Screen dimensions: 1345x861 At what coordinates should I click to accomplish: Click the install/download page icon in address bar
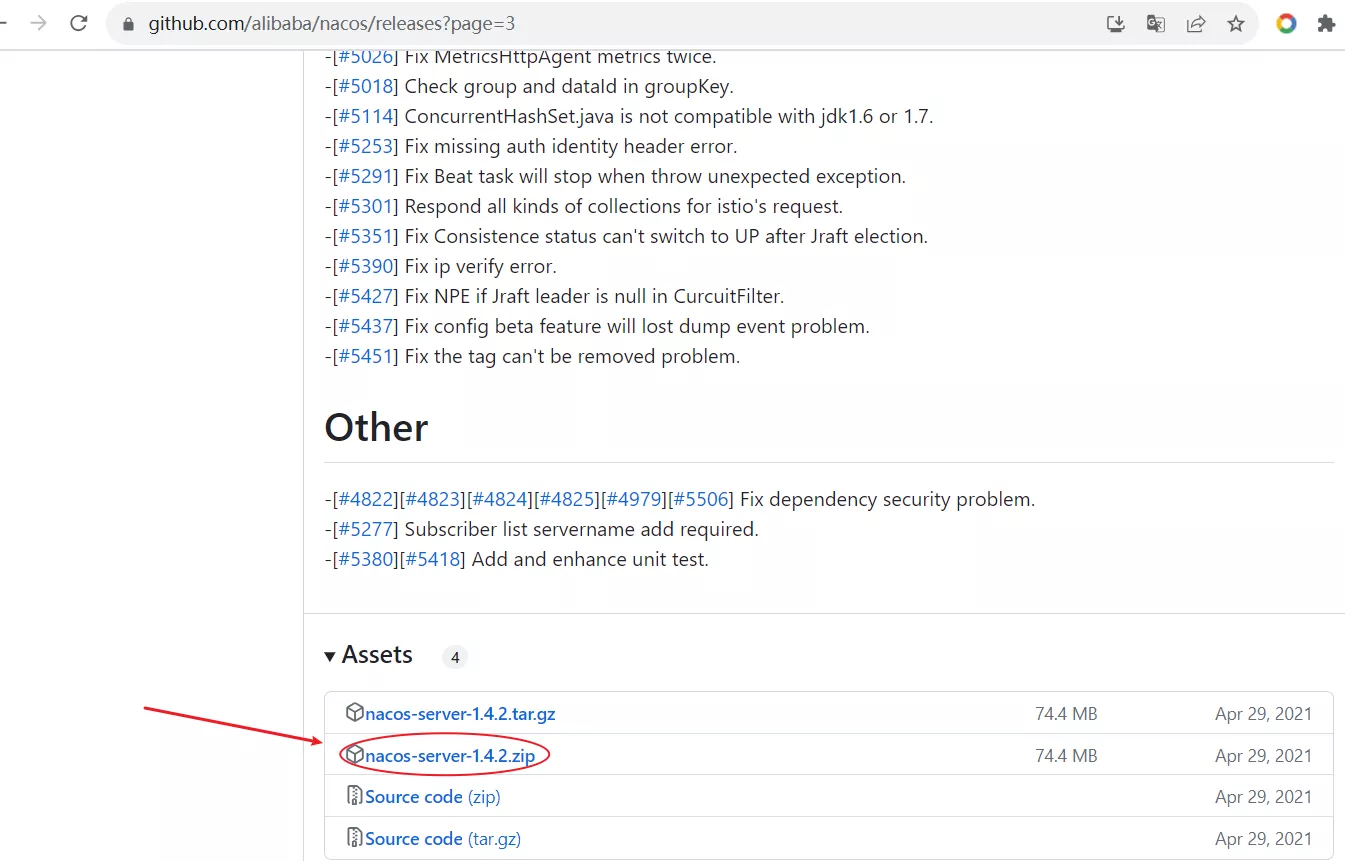(1116, 24)
